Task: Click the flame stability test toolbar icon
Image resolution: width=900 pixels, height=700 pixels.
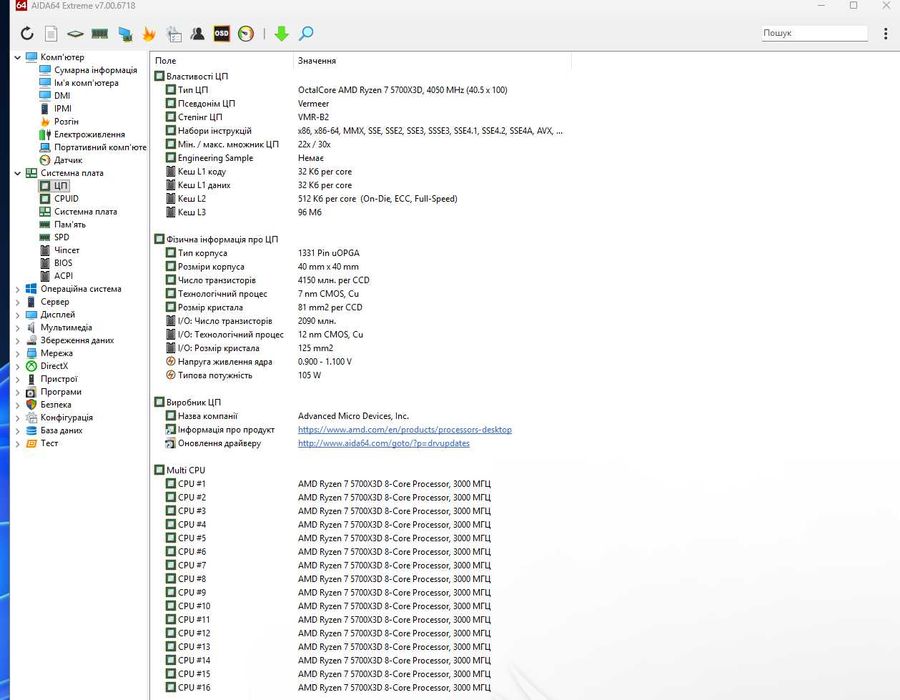Action: point(149,34)
